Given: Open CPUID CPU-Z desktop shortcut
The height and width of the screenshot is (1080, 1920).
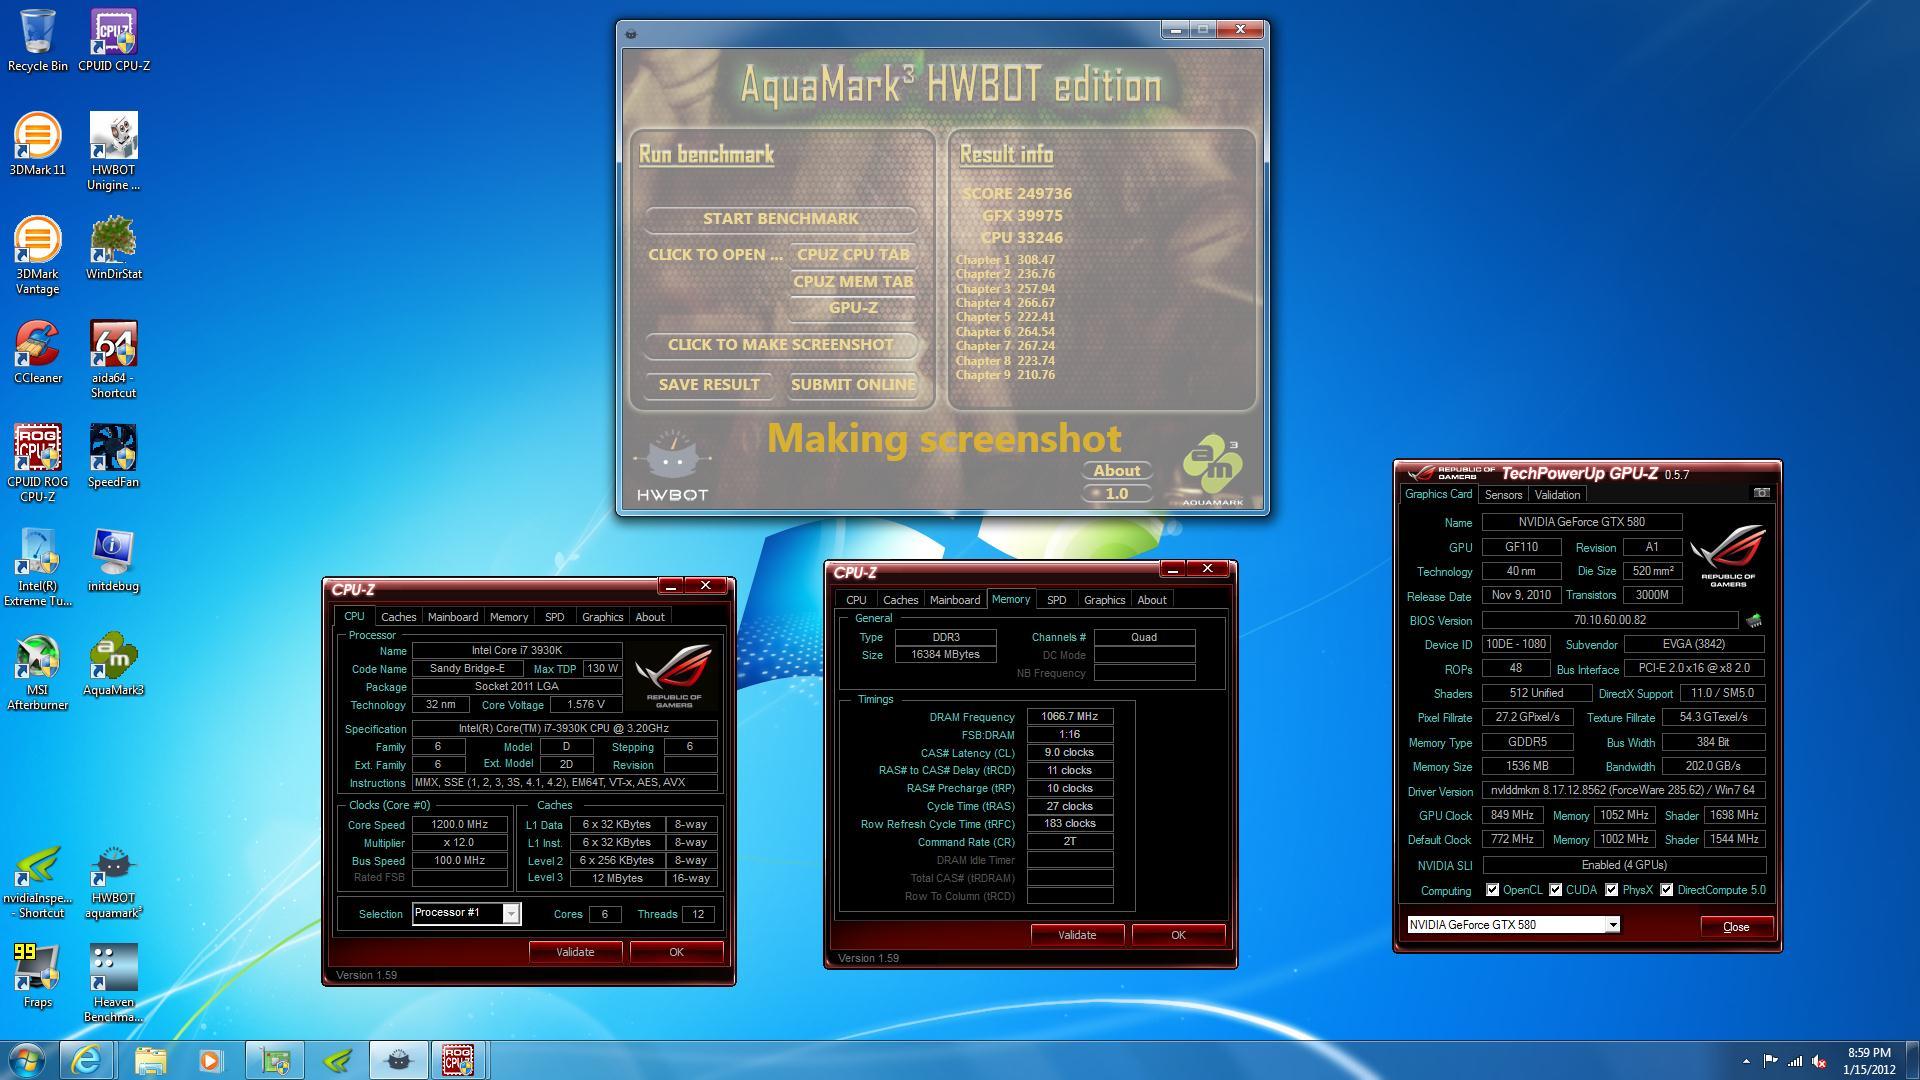Looking at the screenshot, I should click(114, 40).
